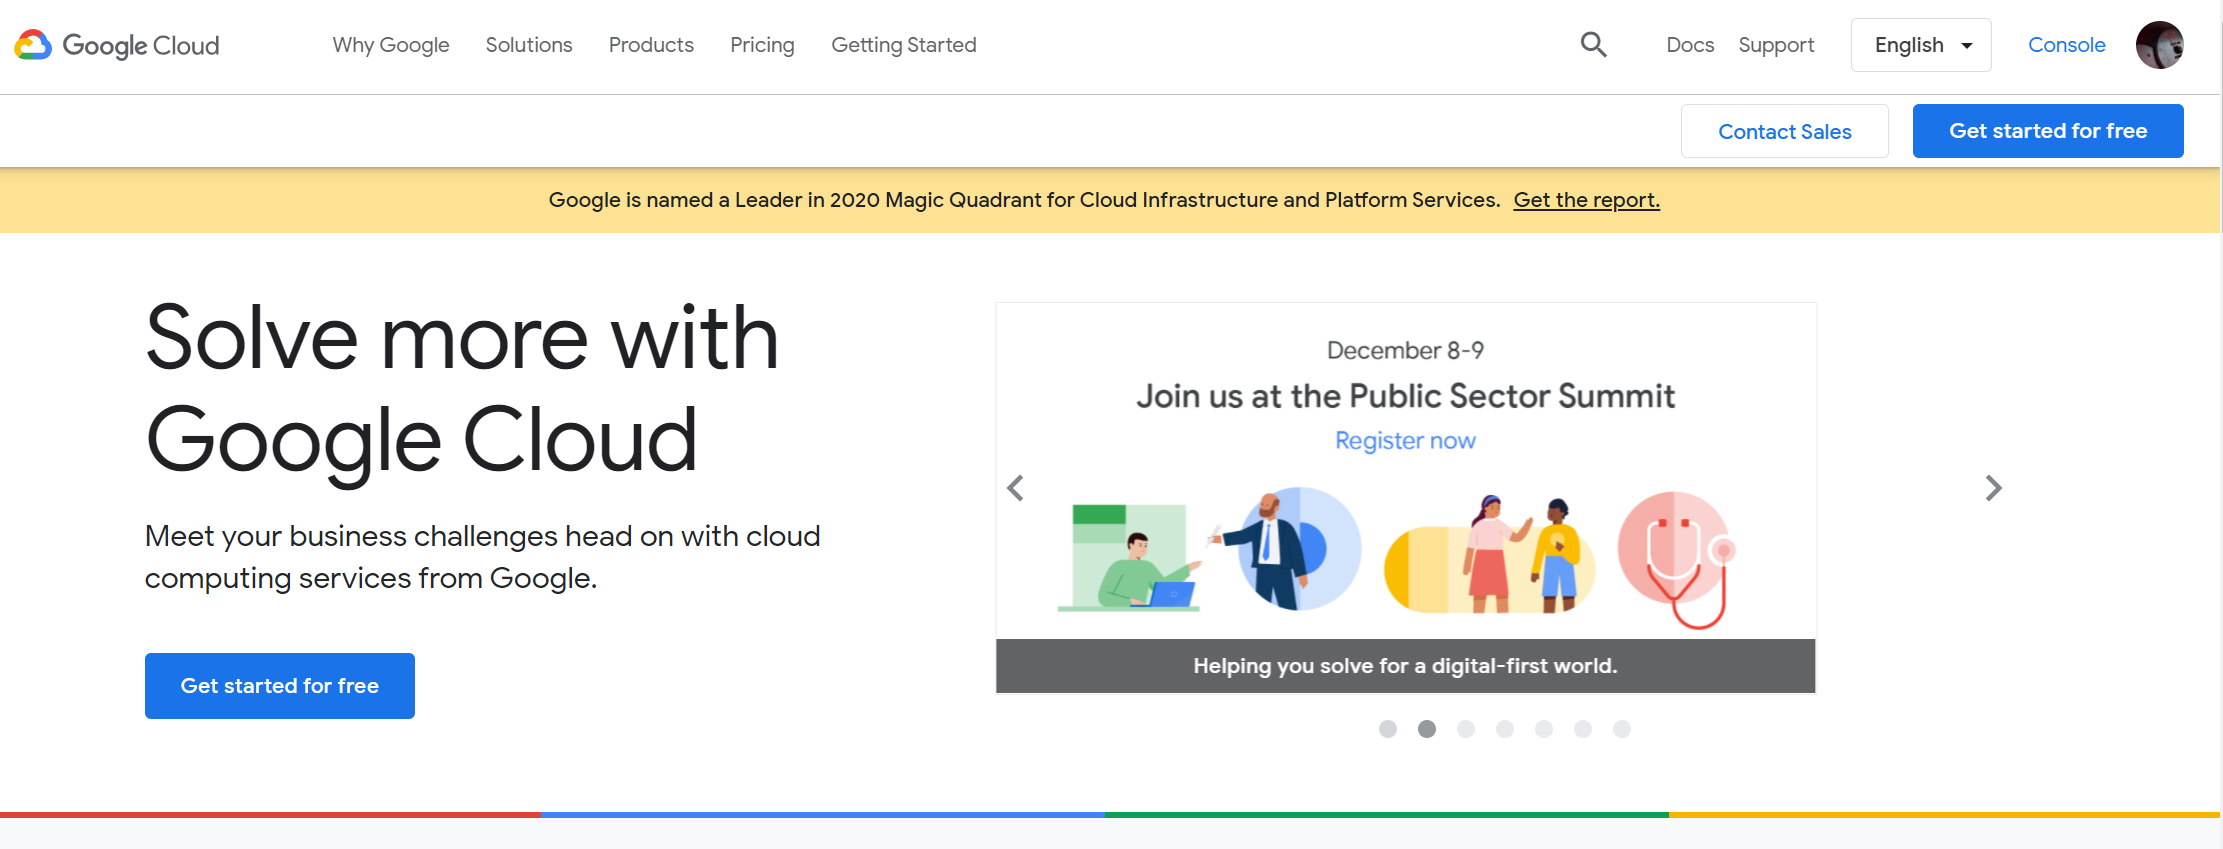2223x849 pixels.
Task: Open the search magnifier icon
Action: click(1593, 45)
